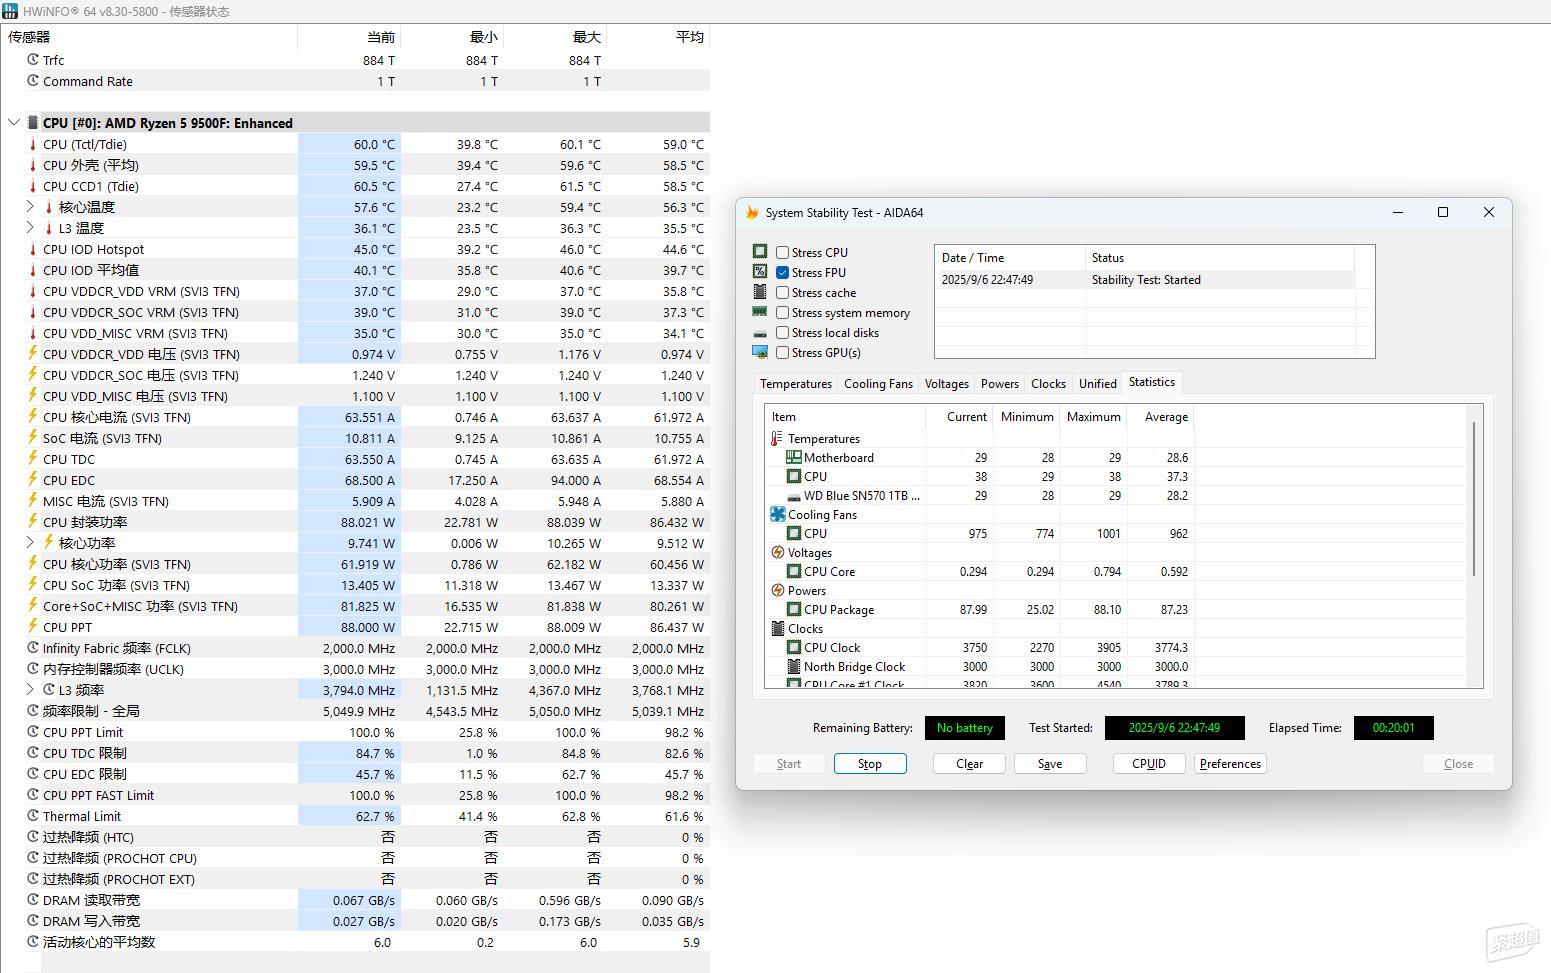The width and height of the screenshot is (1551, 973).
Task: Click the clock icon of DRAM 读取带宽 row
Action: (33, 900)
